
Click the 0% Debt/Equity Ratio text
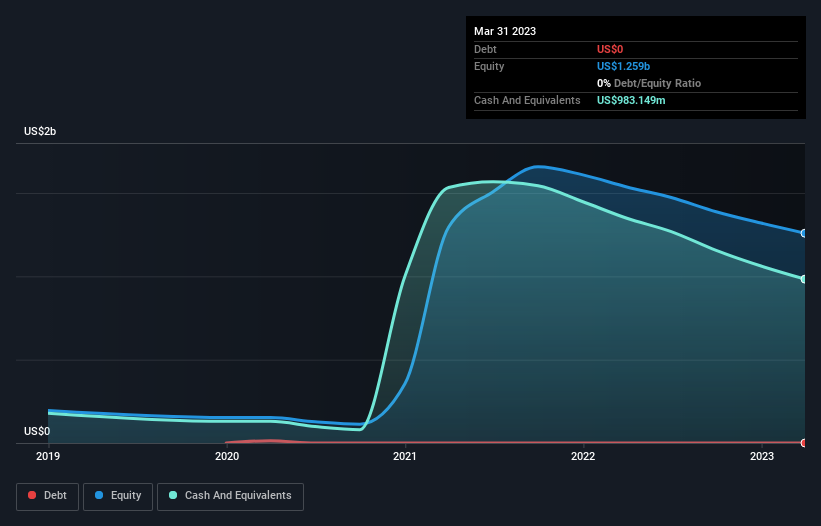649,83
